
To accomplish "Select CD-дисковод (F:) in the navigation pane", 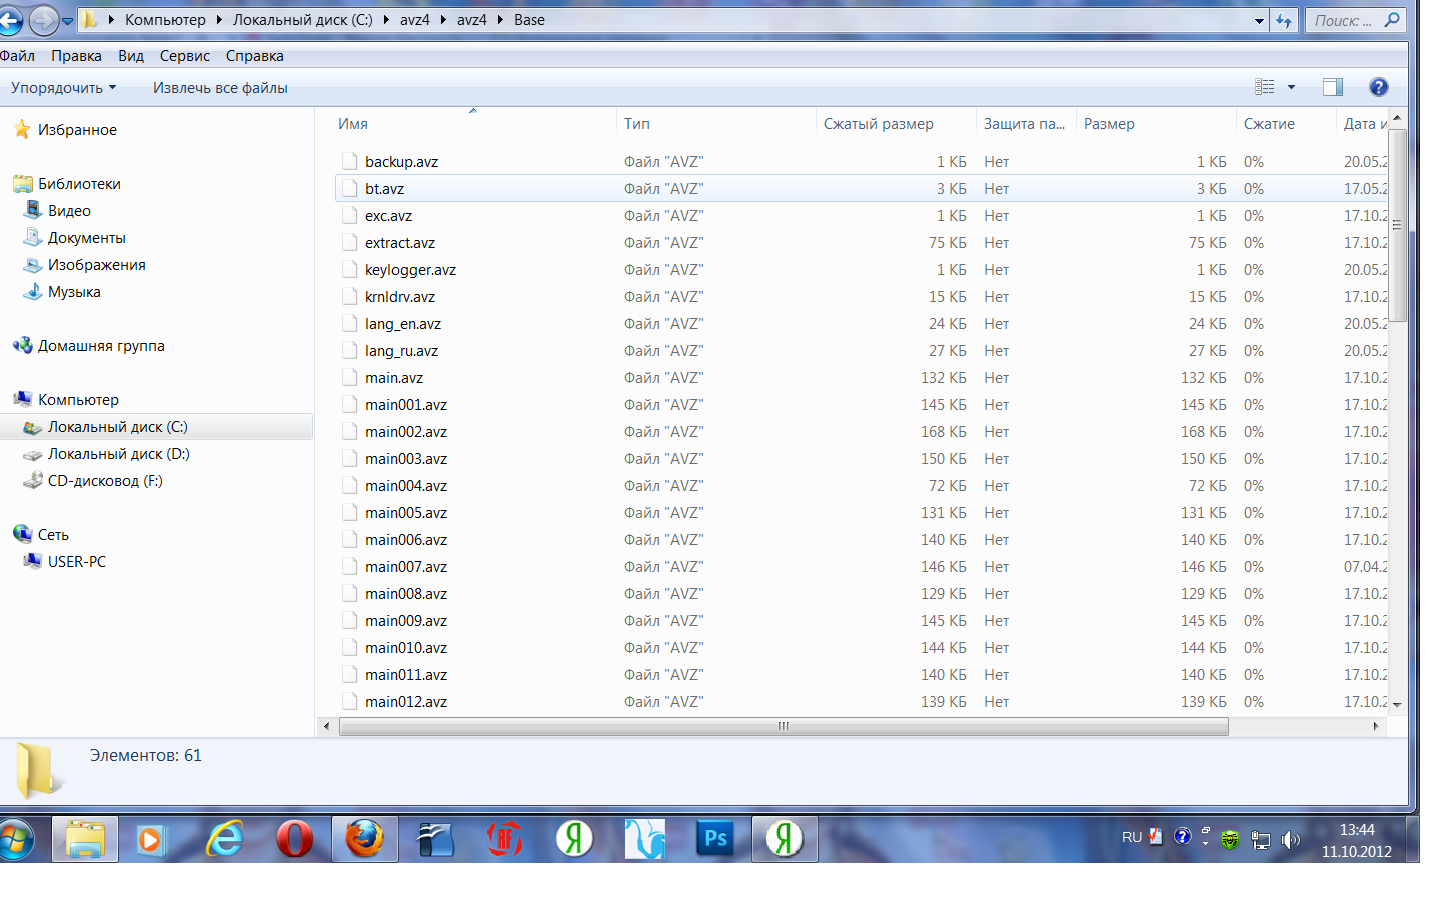I will (x=105, y=480).
